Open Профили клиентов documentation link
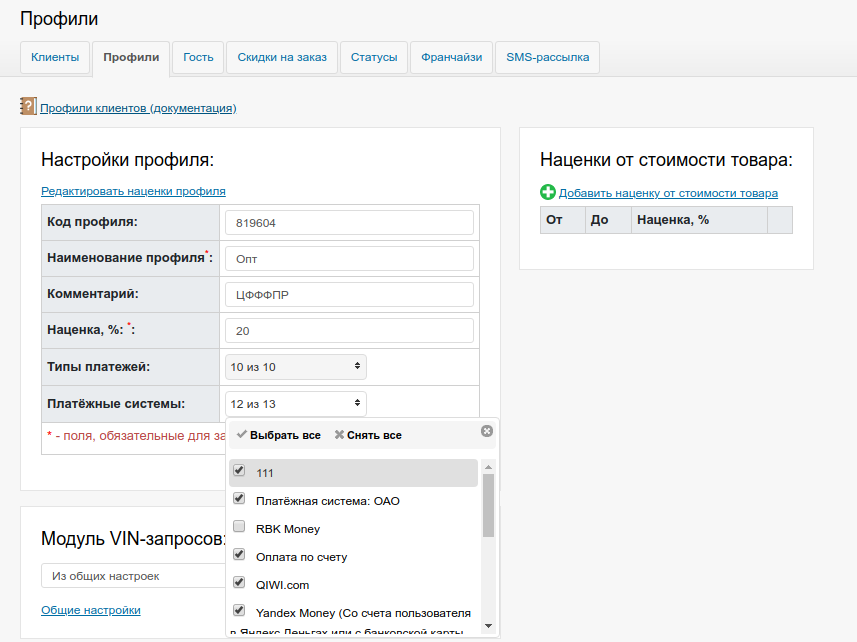The image size is (857, 642). click(x=138, y=108)
